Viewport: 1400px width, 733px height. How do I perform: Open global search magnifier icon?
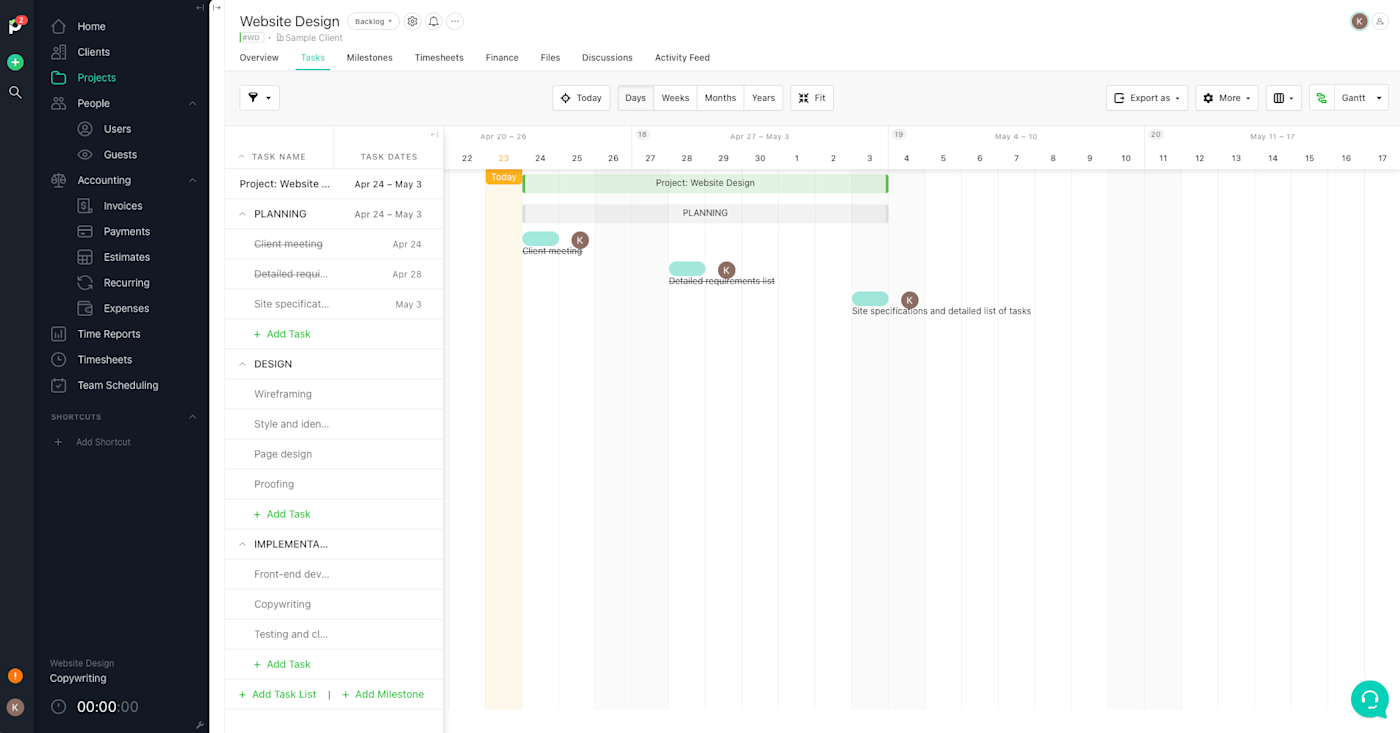click(15, 92)
